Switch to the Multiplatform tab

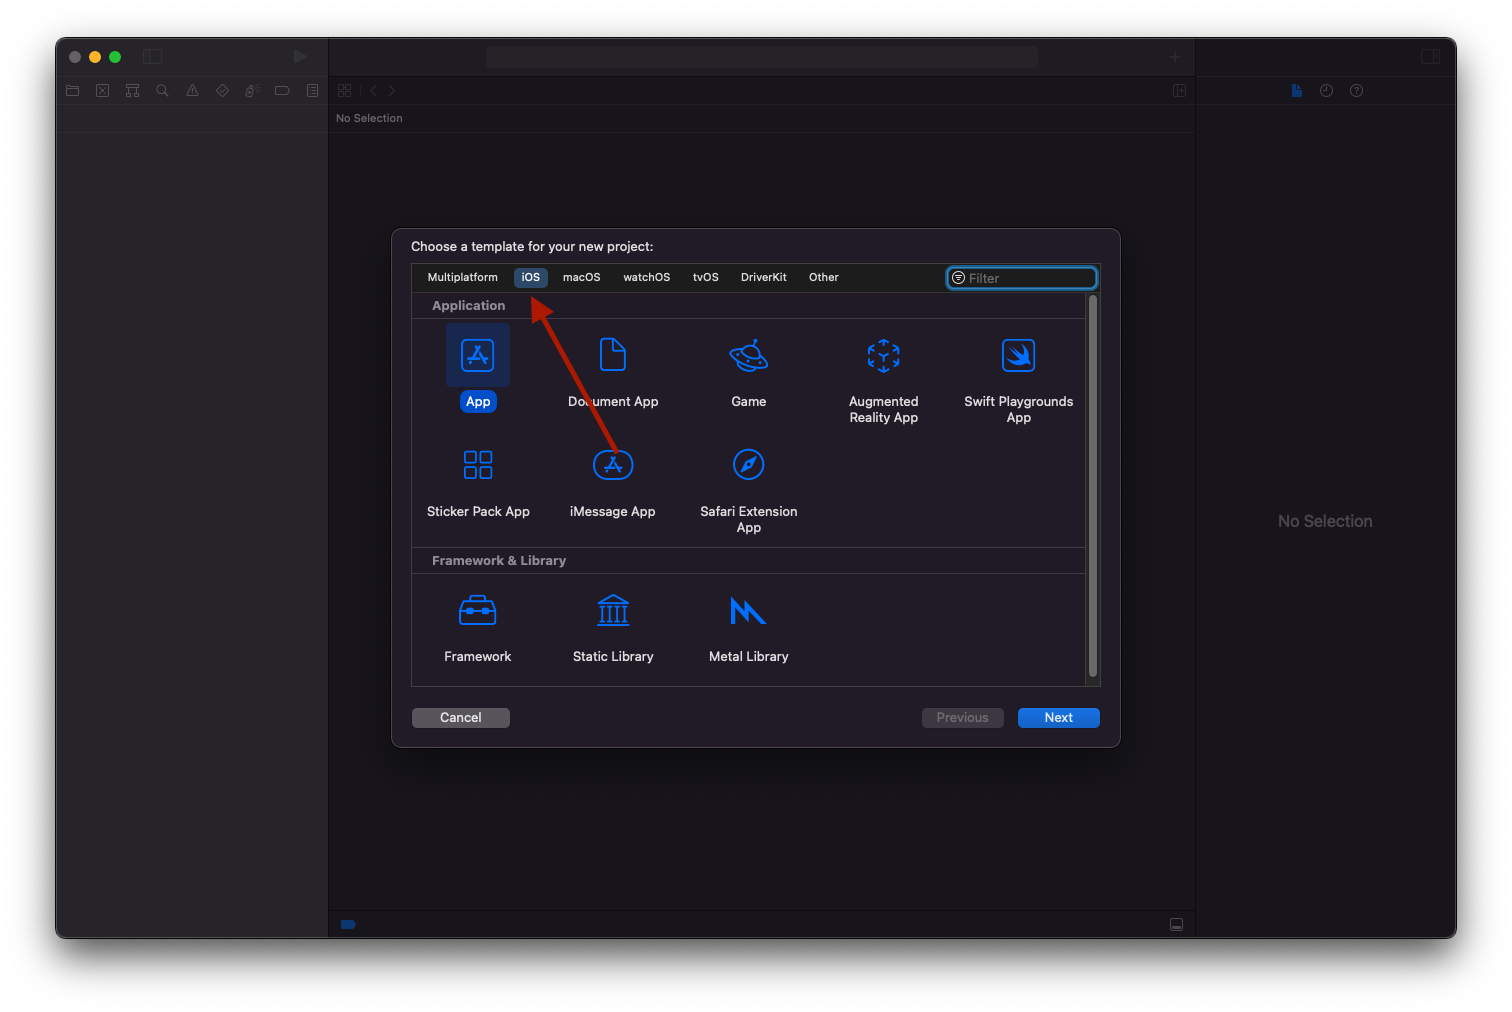(462, 278)
